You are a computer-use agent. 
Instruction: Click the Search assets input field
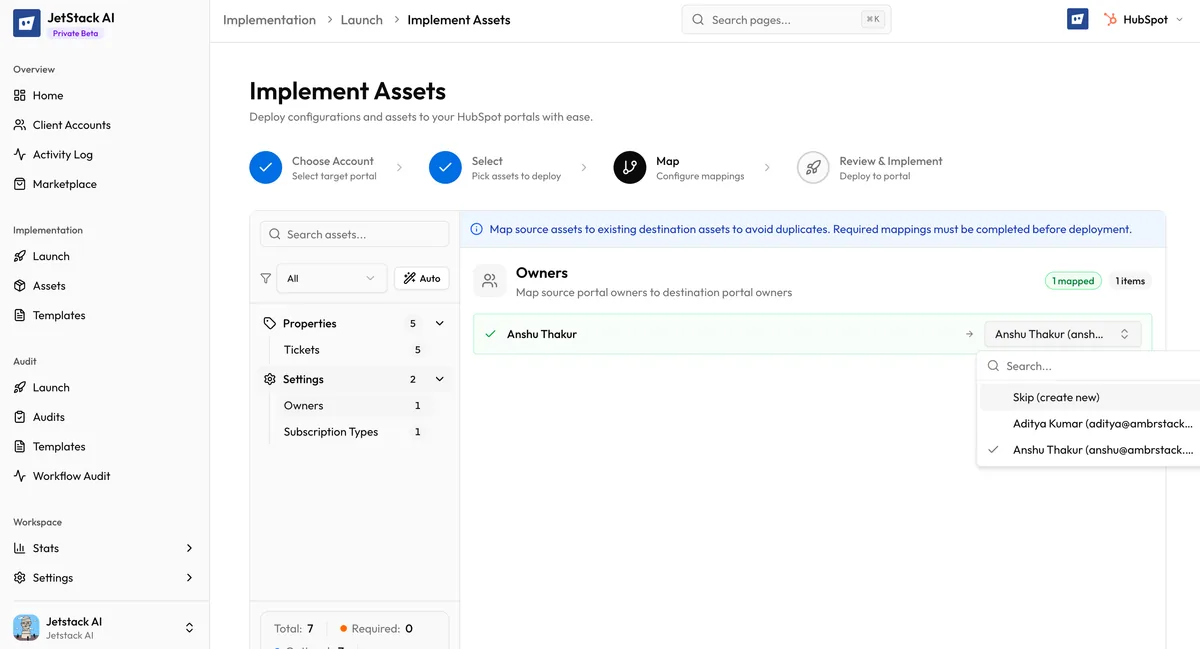pos(354,233)
